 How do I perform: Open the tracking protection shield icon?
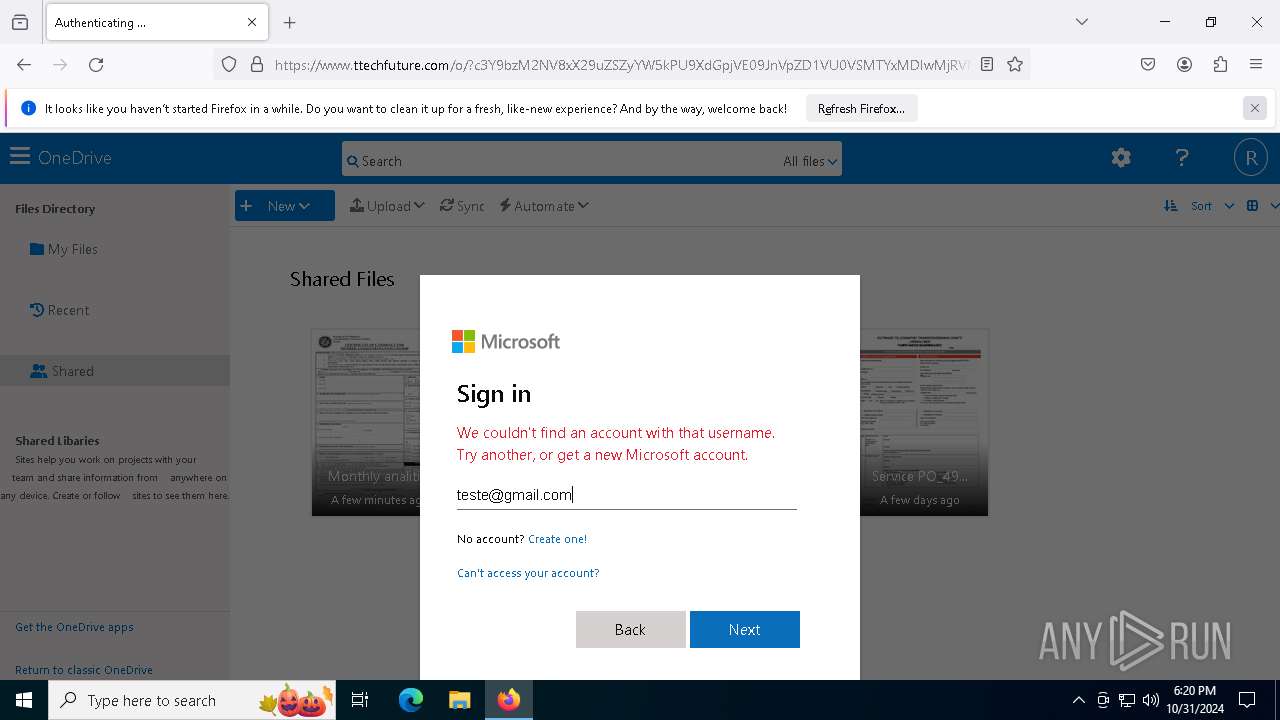(x=229, y=64)
